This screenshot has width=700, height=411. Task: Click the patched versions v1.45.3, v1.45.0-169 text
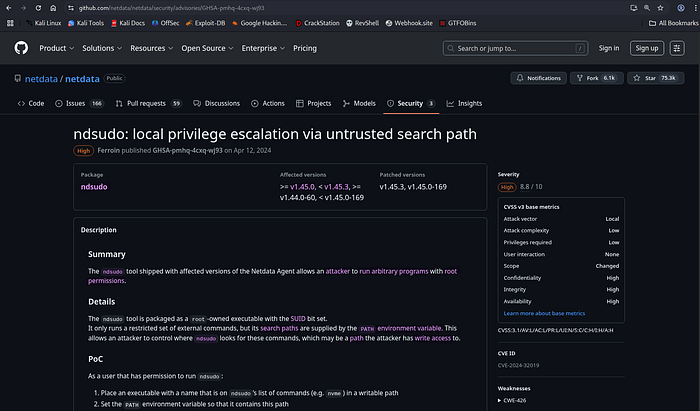tap(413, 187)
